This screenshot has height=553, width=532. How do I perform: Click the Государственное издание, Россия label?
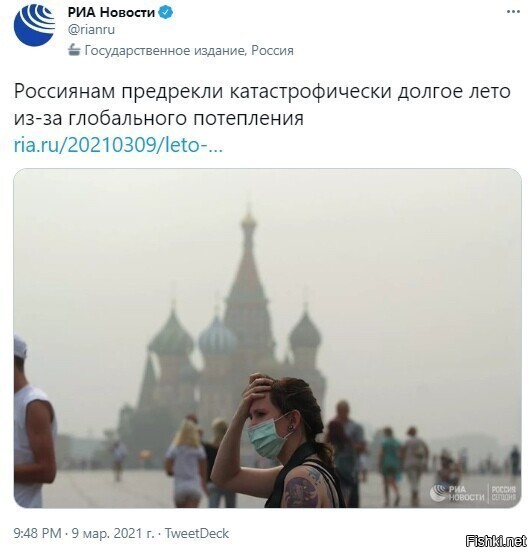(189, 50)
